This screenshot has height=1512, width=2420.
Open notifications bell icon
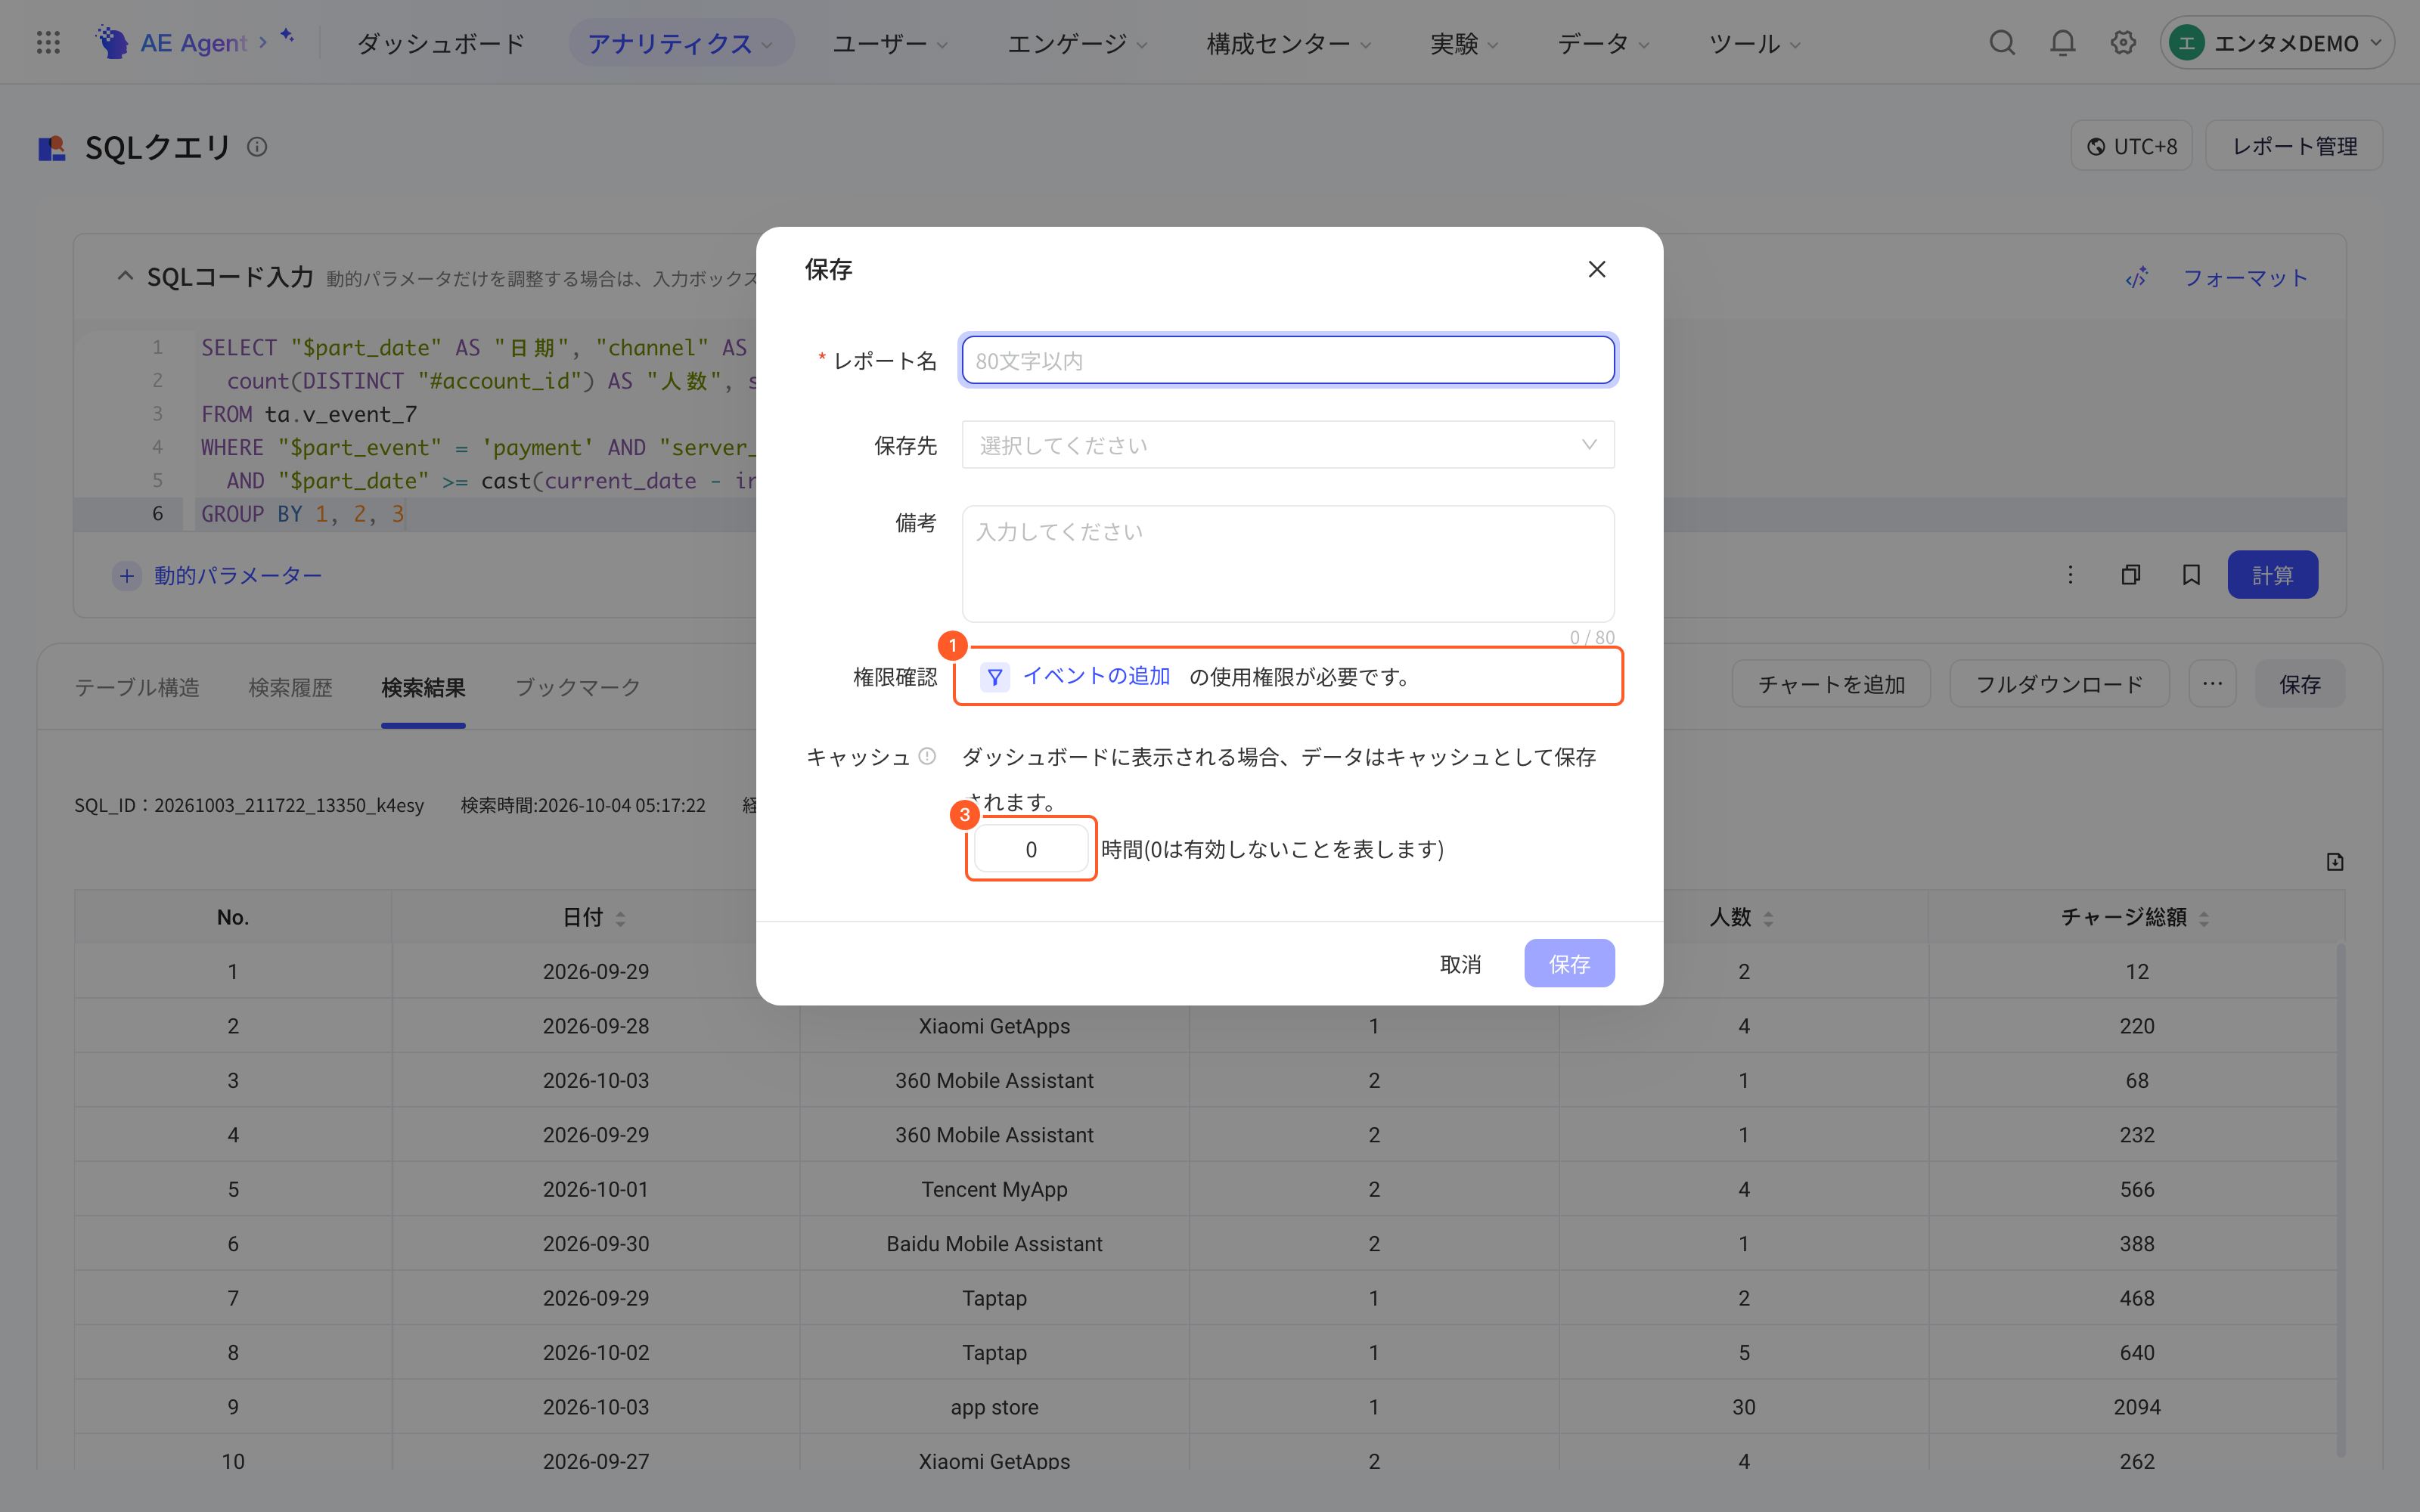[2063, 42]
